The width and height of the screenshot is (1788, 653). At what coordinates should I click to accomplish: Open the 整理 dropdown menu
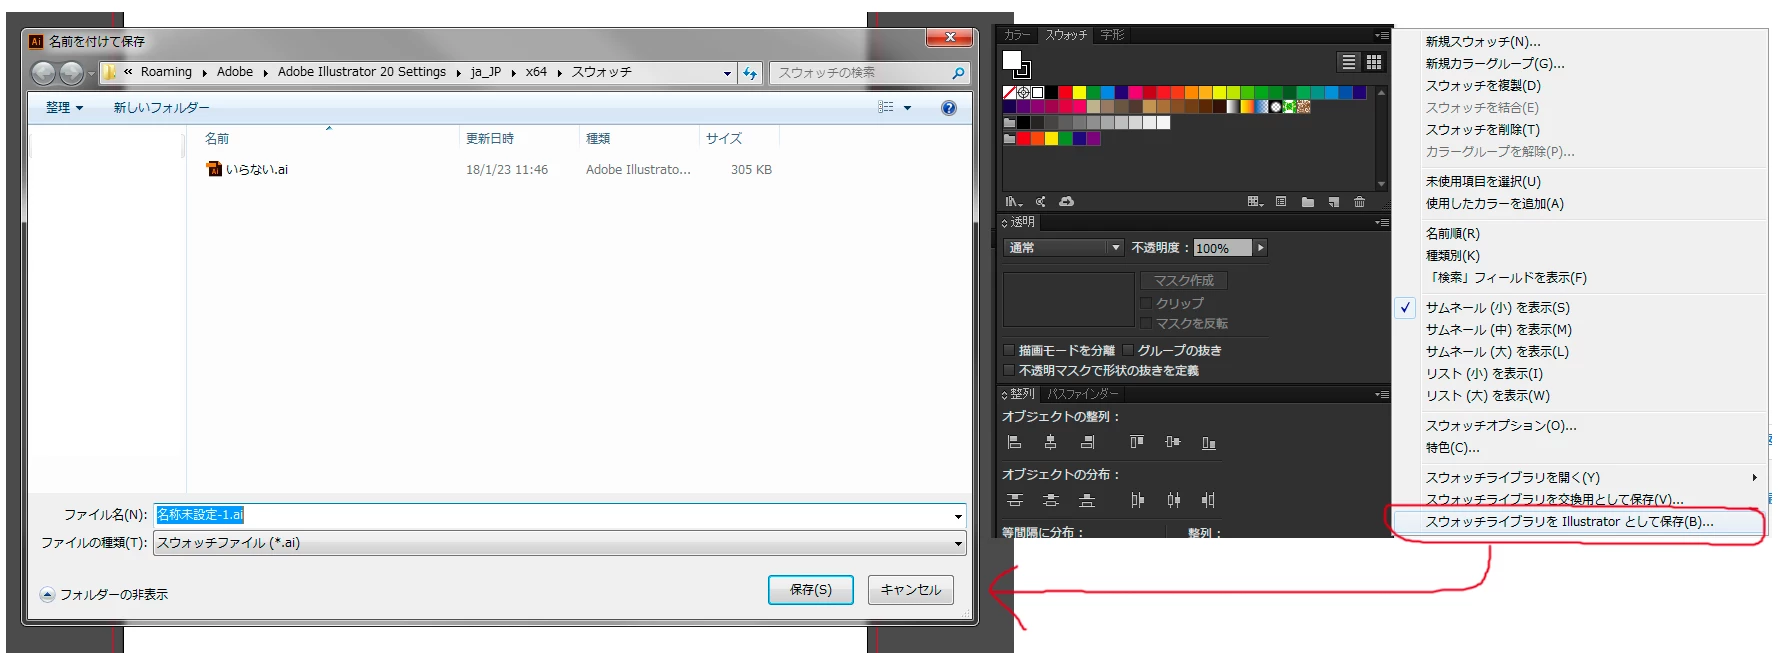coord(65,108)
